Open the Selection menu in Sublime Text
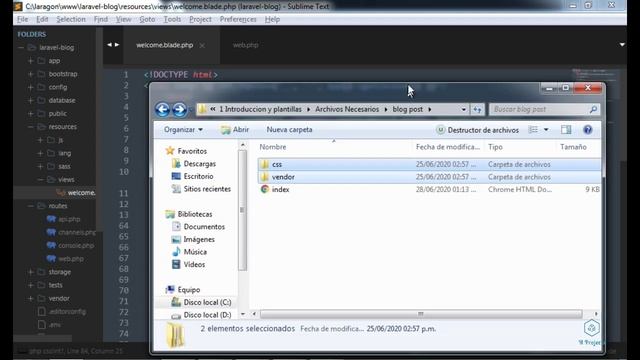The width and height of the screenshot is (640, 360). pos(71,19)
